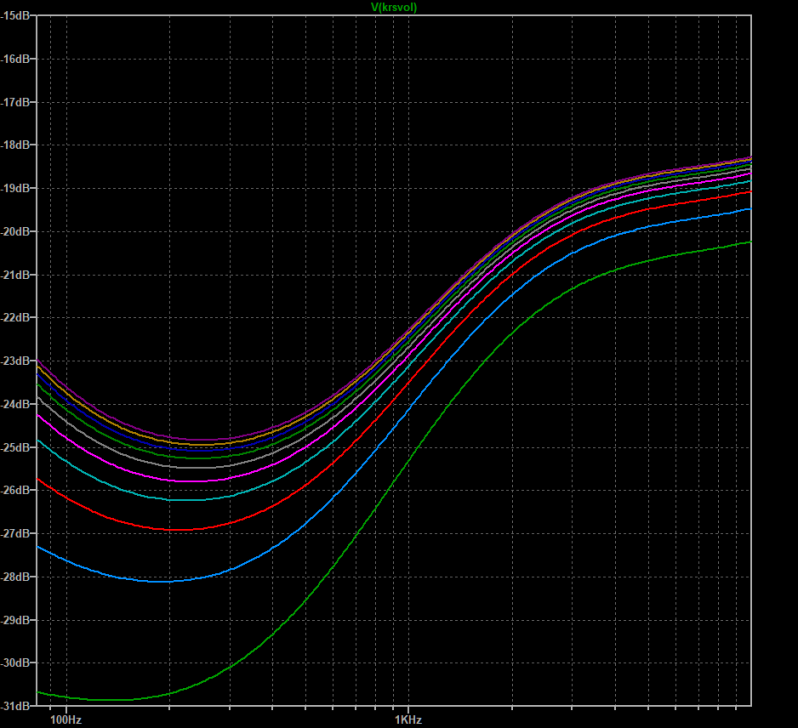Image resolution: width=798 pixels, height=728 pixels.
Task: Click the -28dB vertical axis label
Action: pyautogui.click(x=20, y=577)
